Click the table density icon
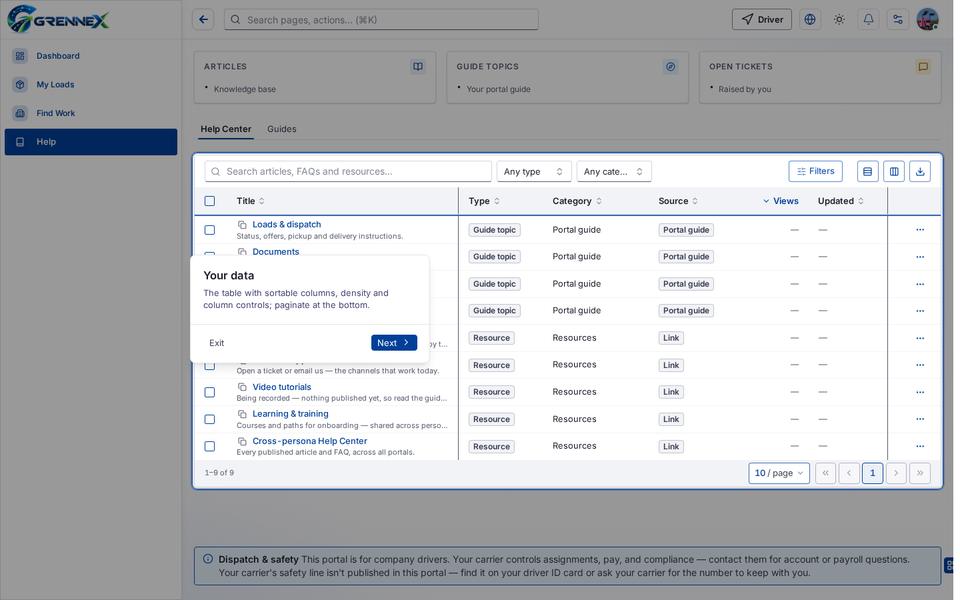960x600 pixels. click(x=868, y=171)
